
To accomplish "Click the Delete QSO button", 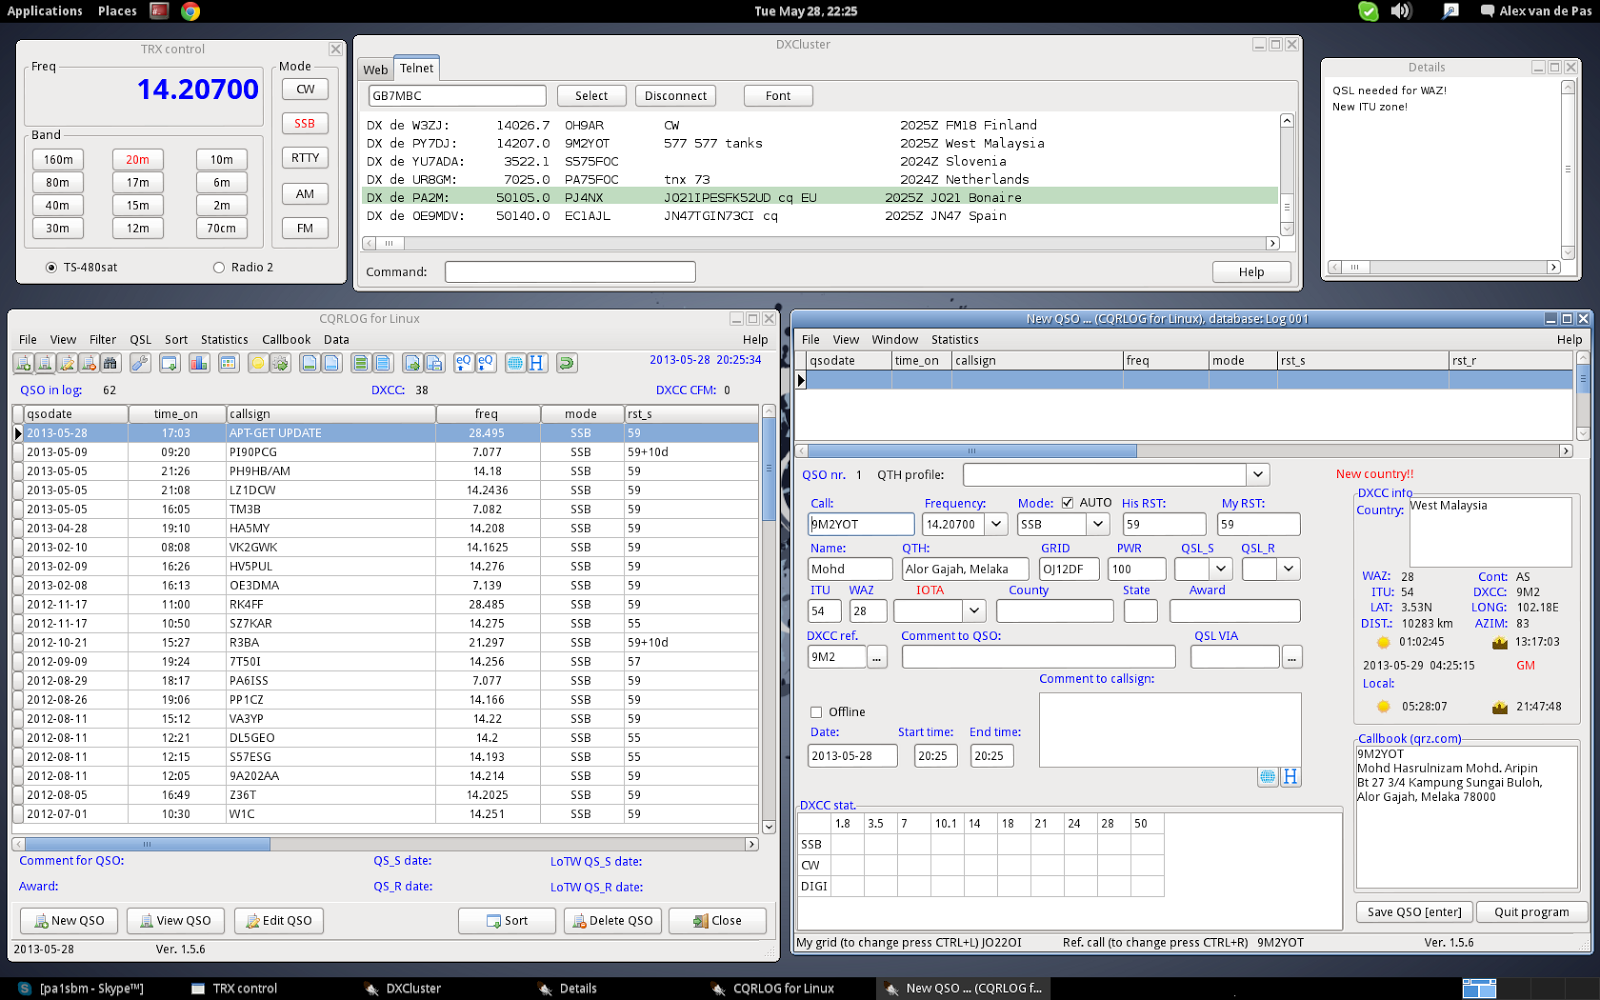I will click(x=612, y=921).
